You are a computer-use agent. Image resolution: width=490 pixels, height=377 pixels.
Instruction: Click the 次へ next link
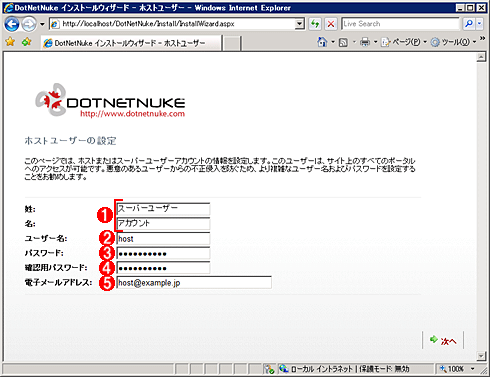coord(443,340)
